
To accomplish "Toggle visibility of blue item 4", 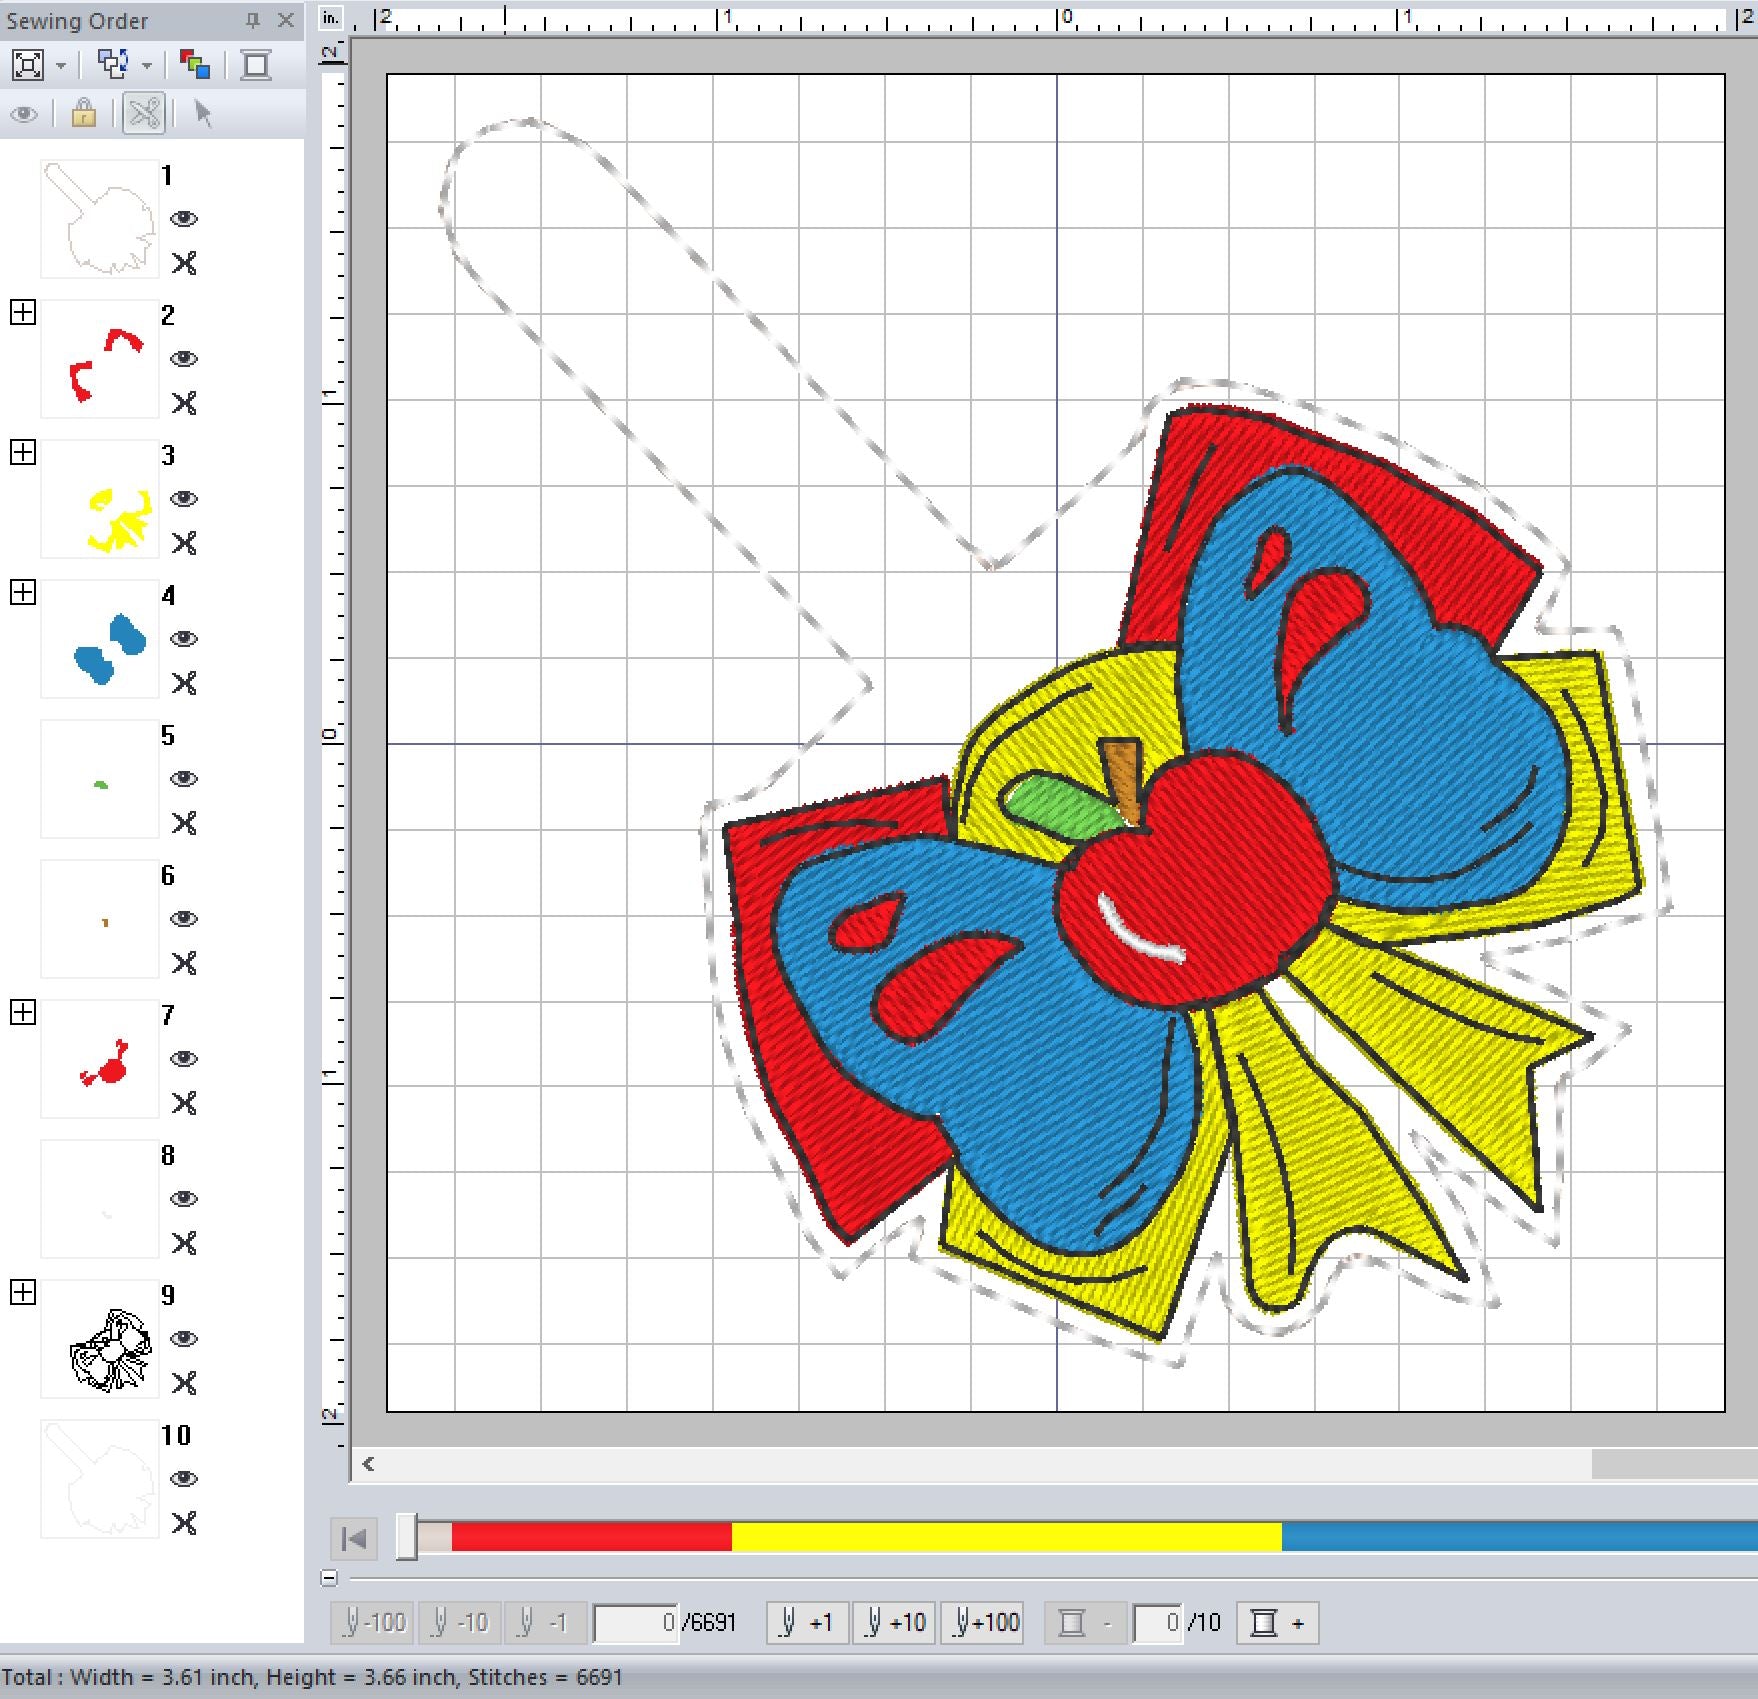I will click(184, 639).
